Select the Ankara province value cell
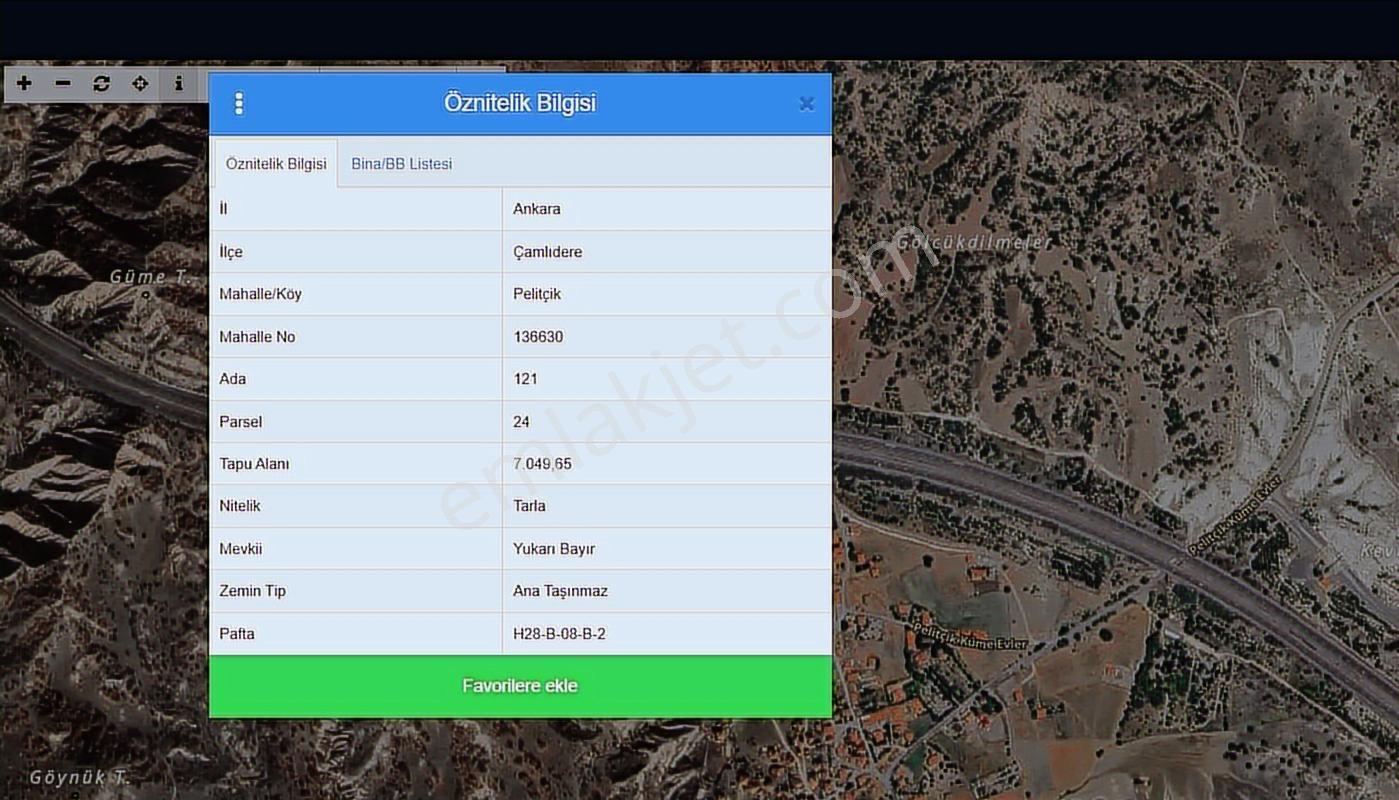Screen dimensions: 1399x800 click(667, 209)
